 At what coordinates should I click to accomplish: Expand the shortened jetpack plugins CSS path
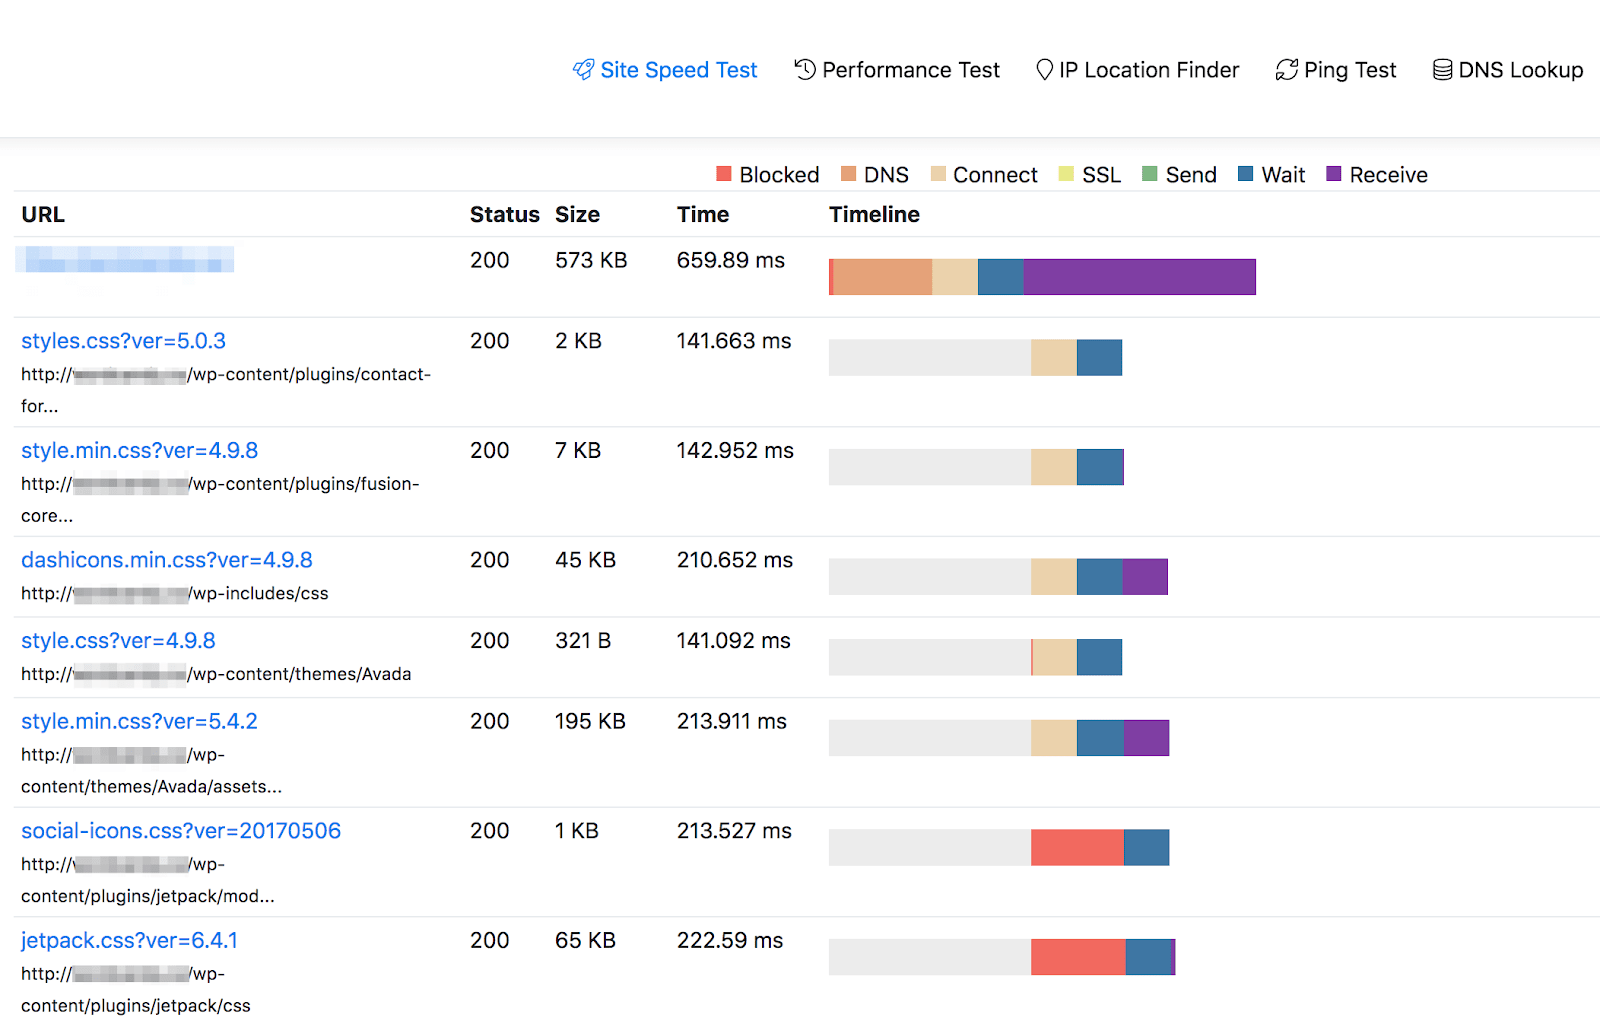(x=147, y=896)
